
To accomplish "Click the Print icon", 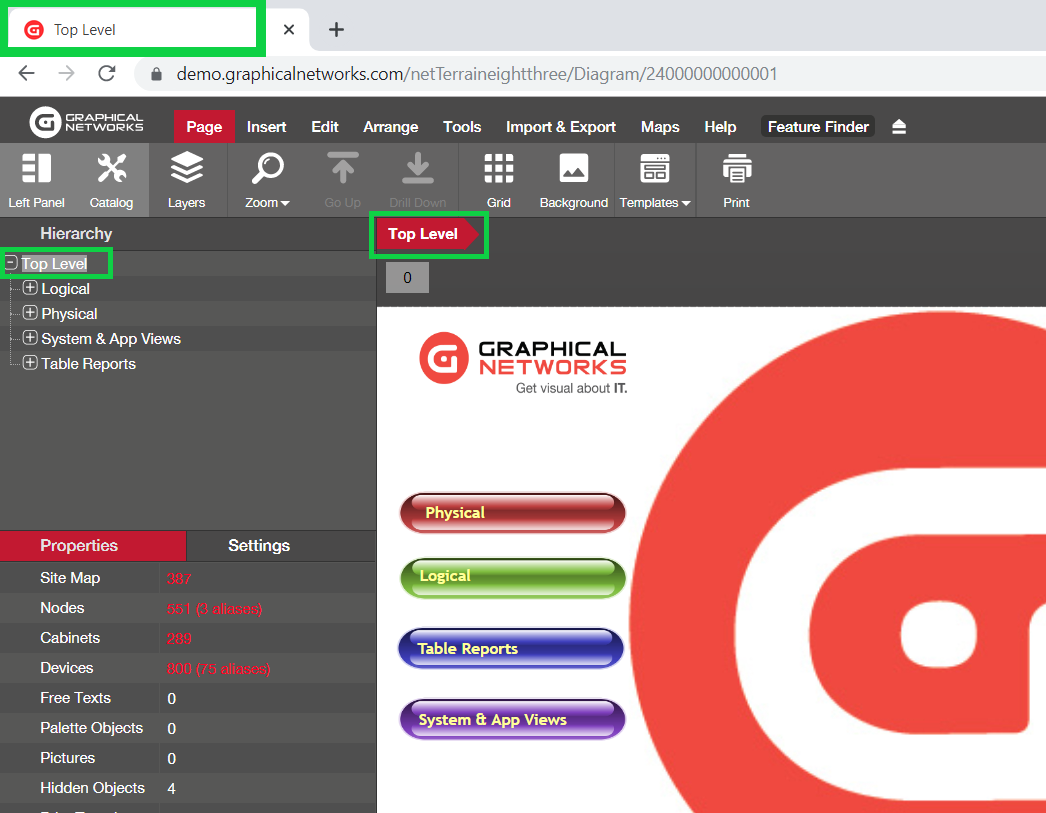I will point(736,170).
